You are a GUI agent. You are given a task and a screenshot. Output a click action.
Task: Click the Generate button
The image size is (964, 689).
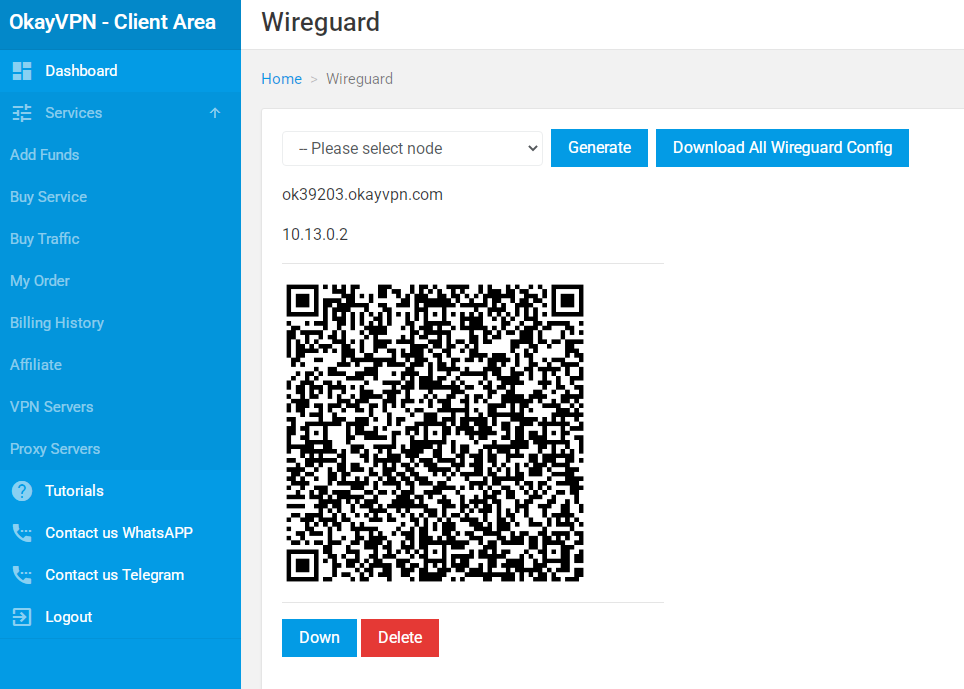[x=598, y=147]
